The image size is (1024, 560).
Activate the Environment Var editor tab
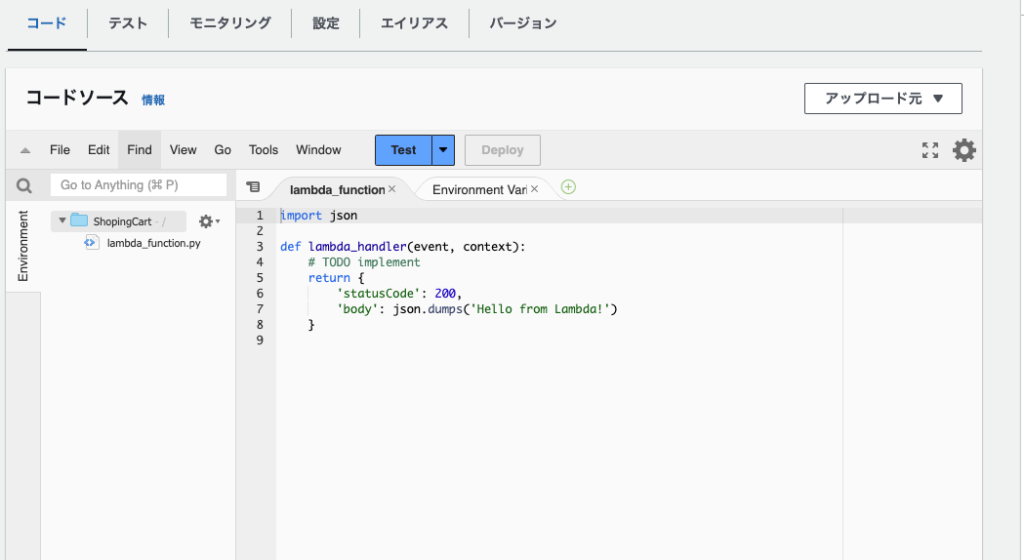pos(479,189)
